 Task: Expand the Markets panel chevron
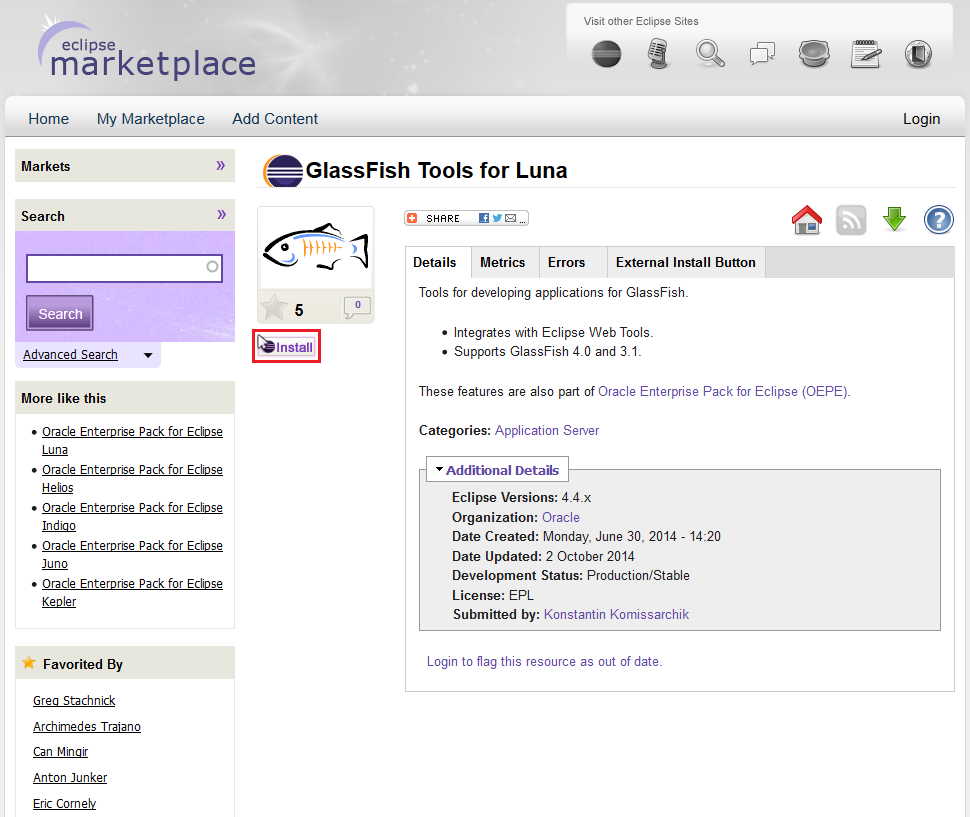(221, 165)
